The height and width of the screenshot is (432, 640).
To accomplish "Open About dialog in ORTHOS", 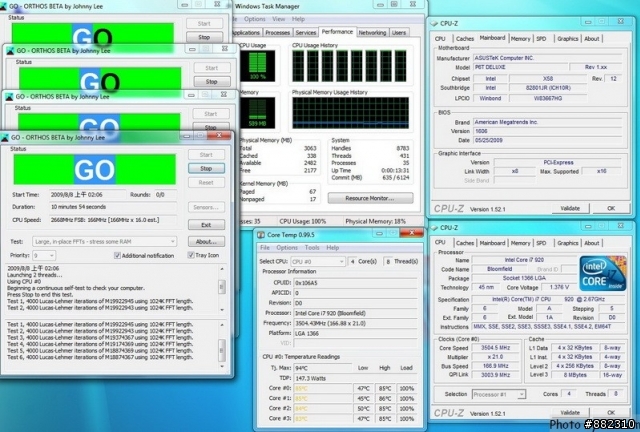I will (x=206, y=242).
